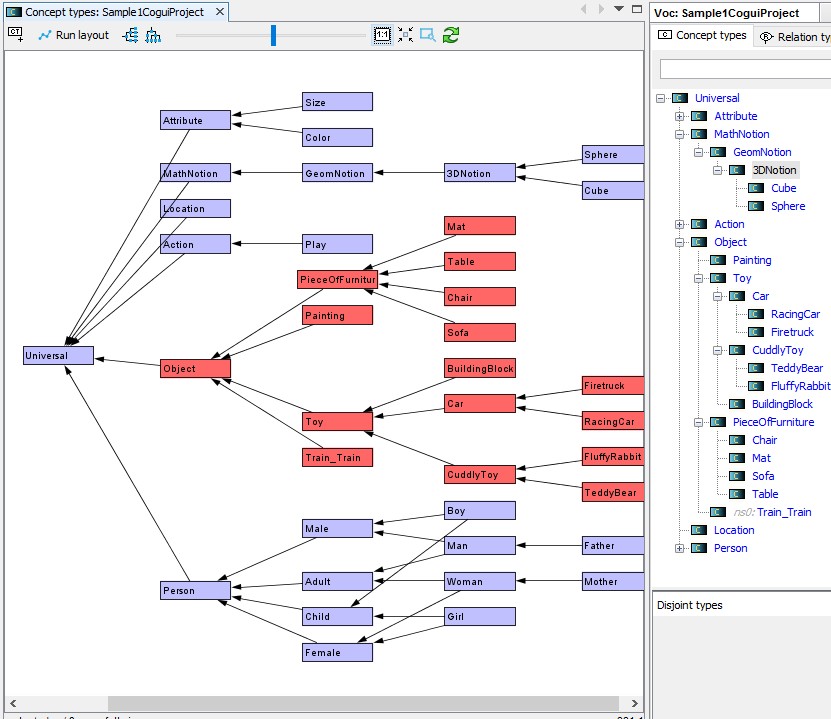Click the scroll right arrow

[635, 704]
